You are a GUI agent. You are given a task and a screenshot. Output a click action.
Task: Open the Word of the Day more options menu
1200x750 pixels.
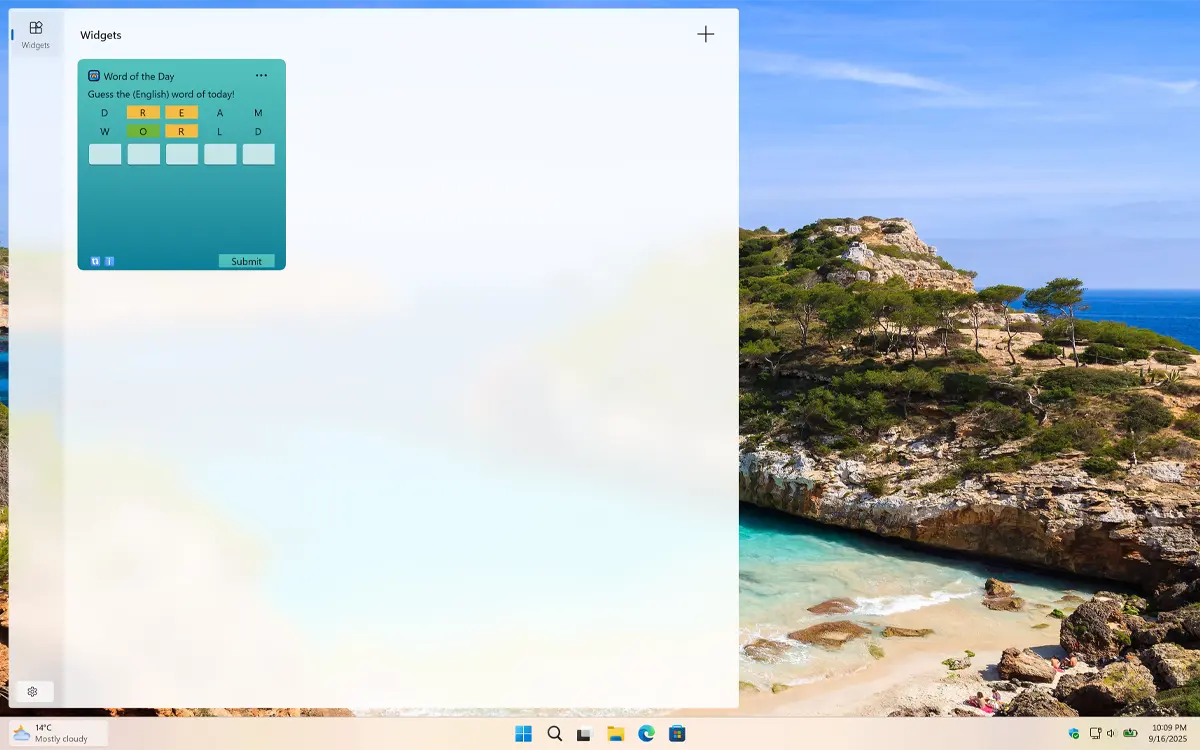coord(261,76)
